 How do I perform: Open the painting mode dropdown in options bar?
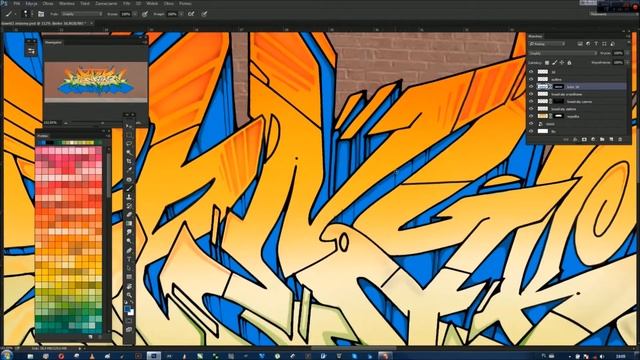click(82, 14)
